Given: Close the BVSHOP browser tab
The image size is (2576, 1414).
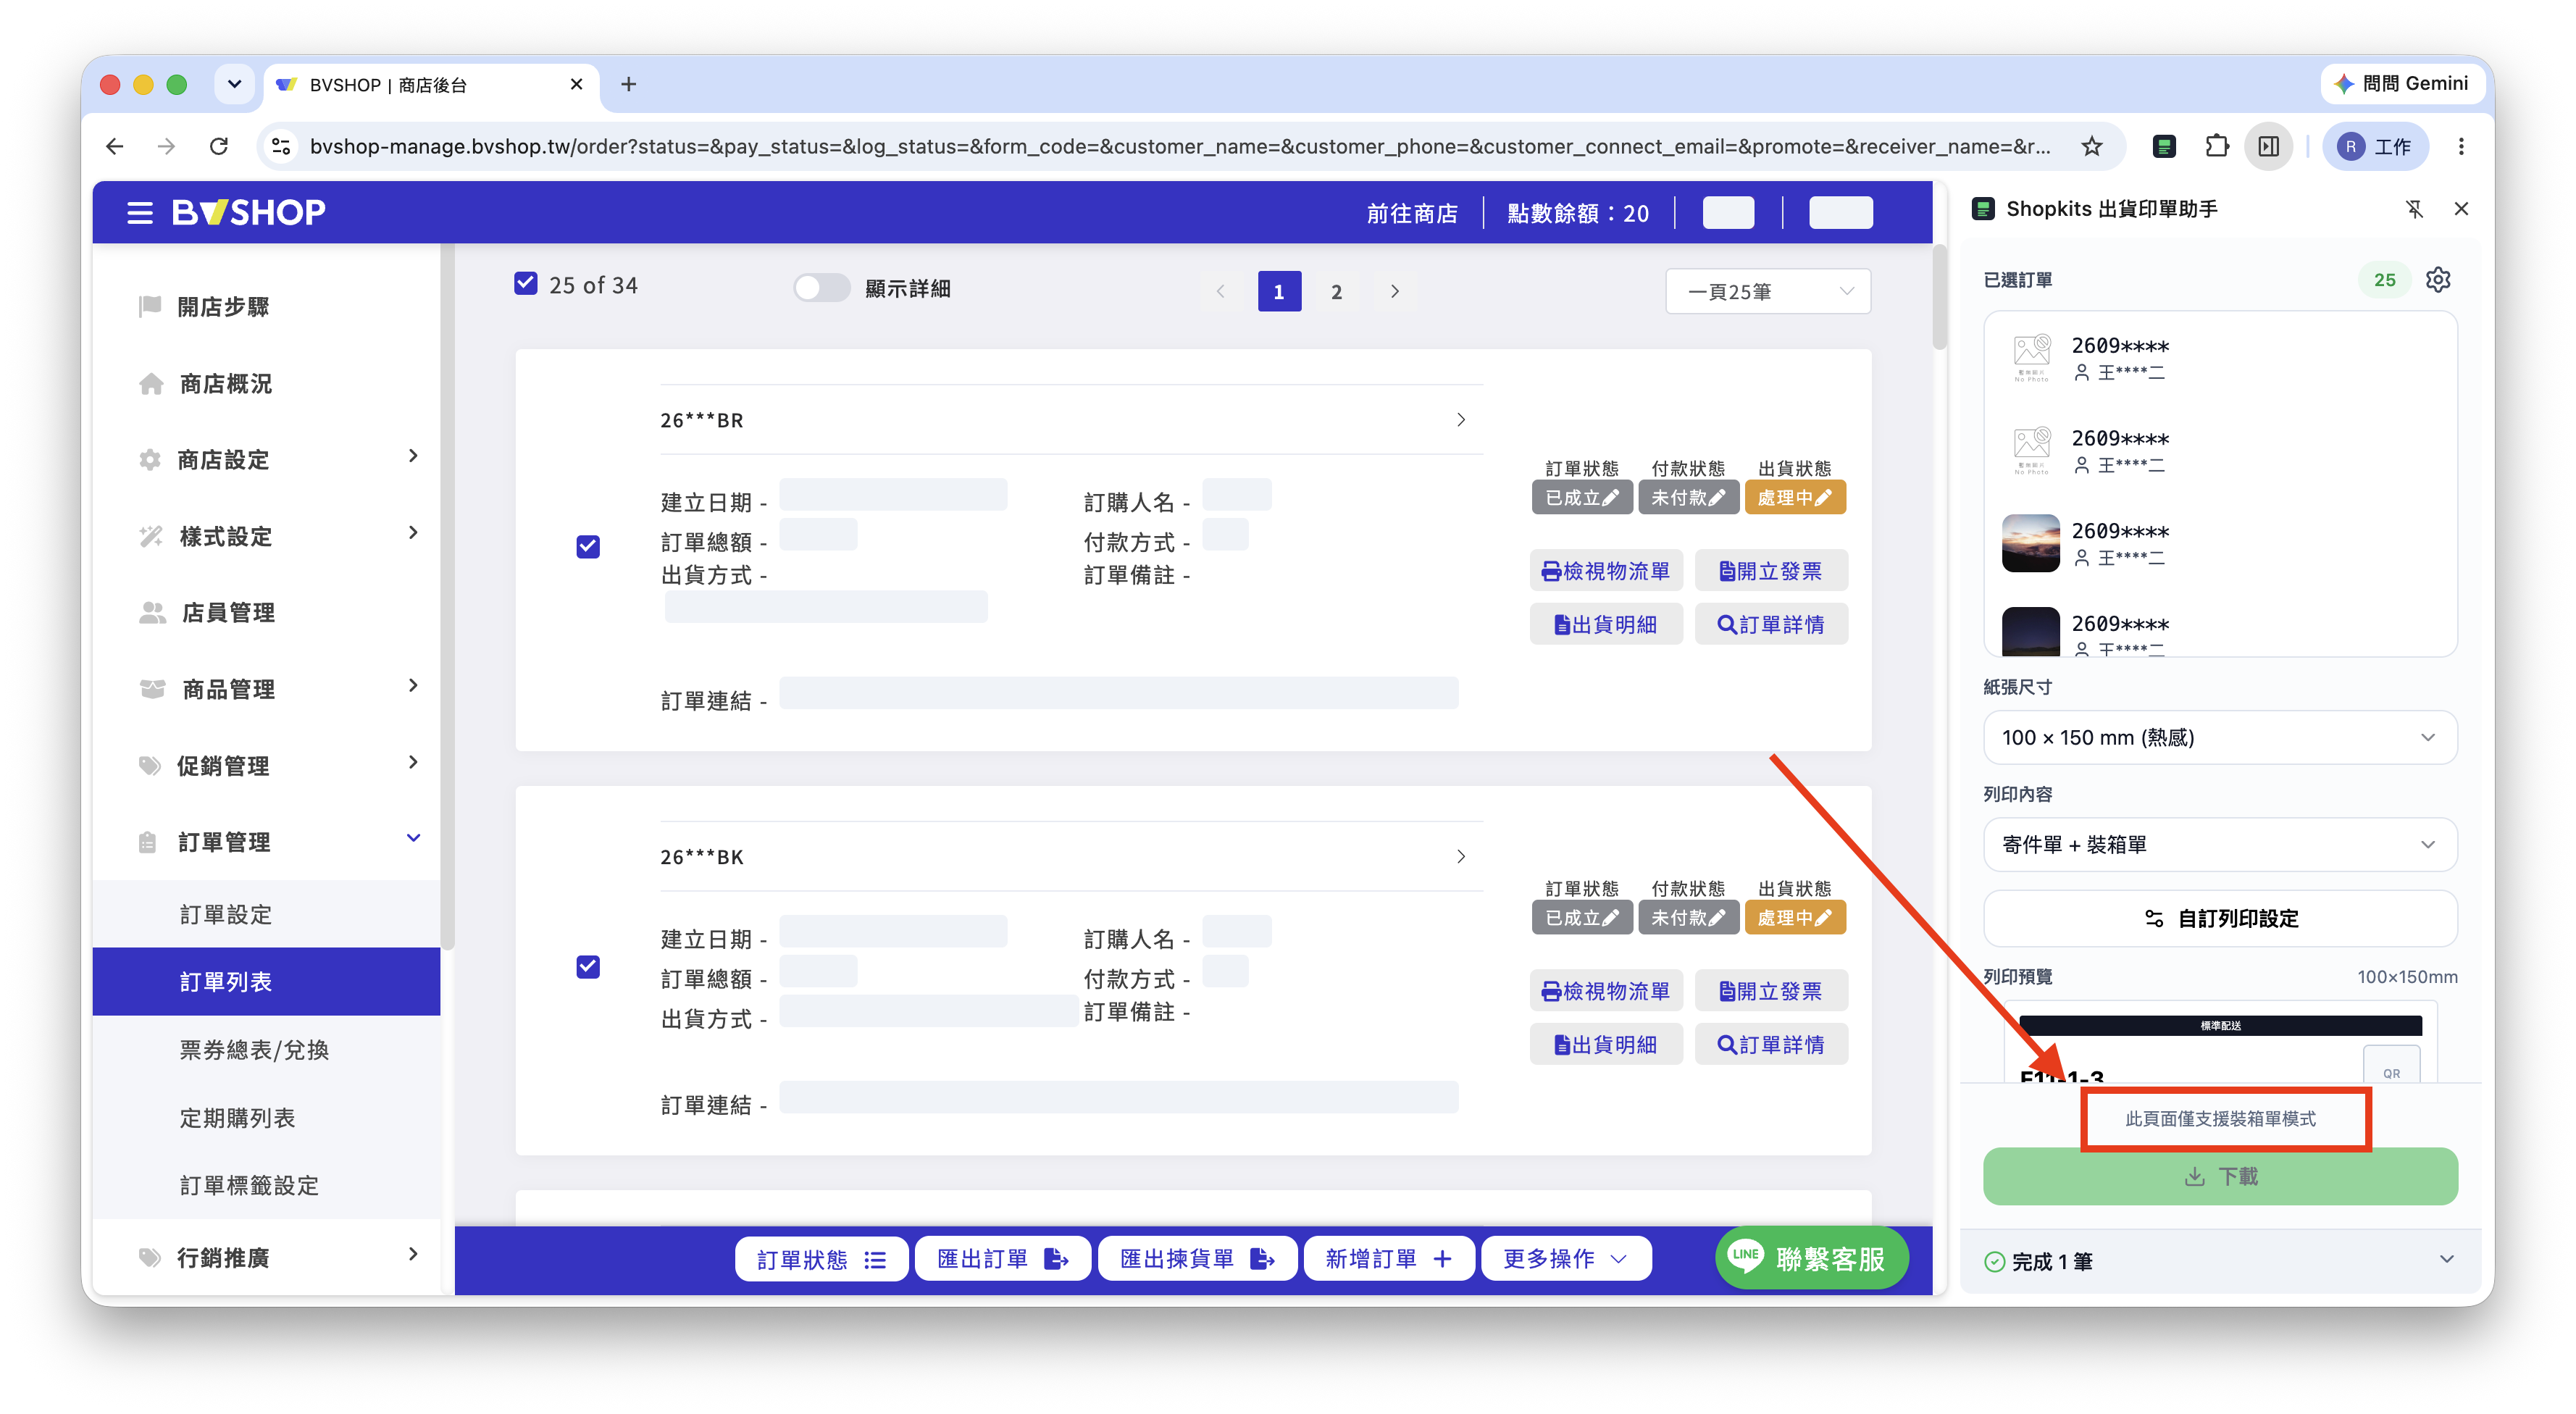Looking at the screenshot, I should tap(576, 85).
